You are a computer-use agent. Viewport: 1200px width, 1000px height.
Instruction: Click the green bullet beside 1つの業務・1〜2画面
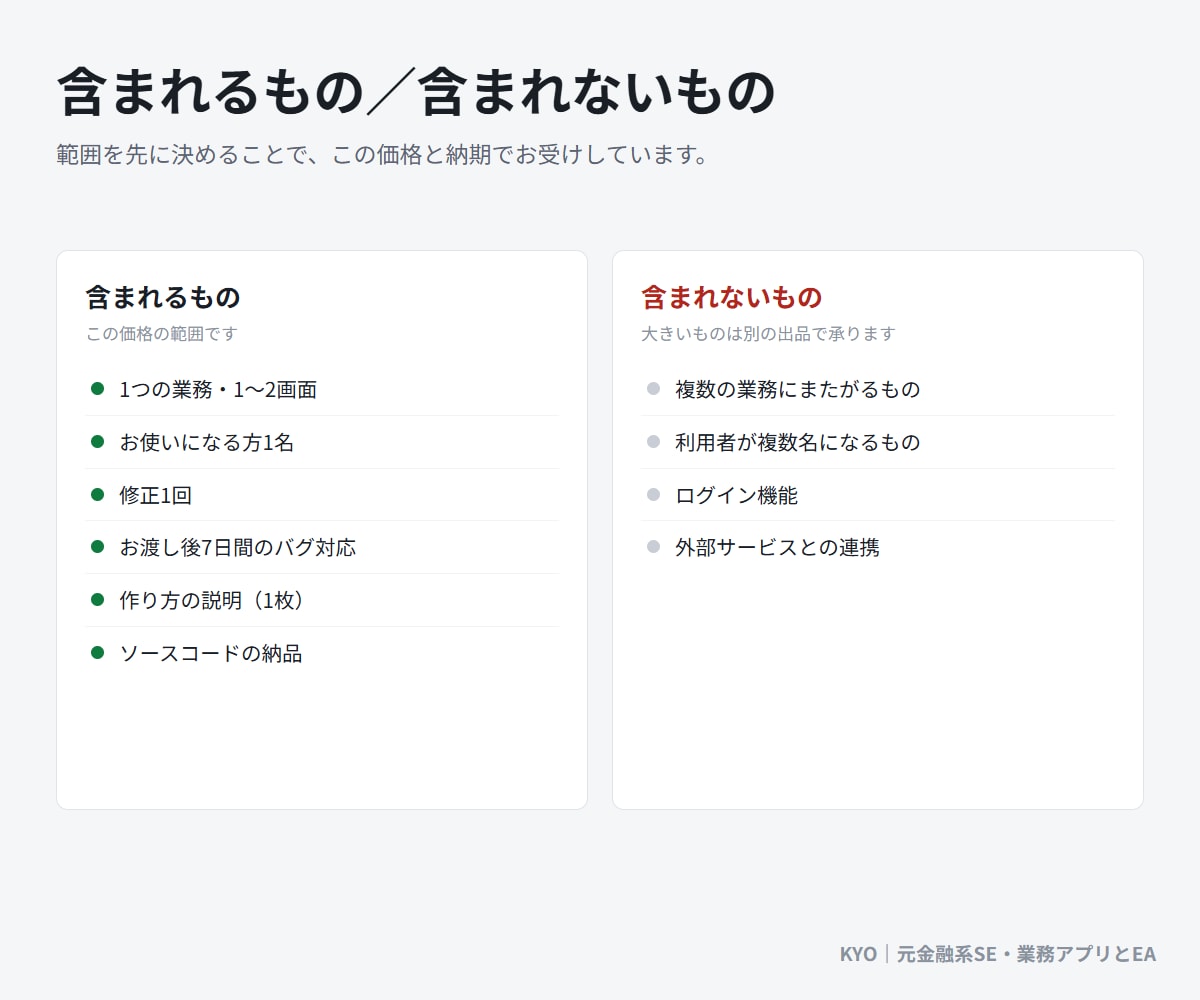pyautogui.click(x=97, y=388)
